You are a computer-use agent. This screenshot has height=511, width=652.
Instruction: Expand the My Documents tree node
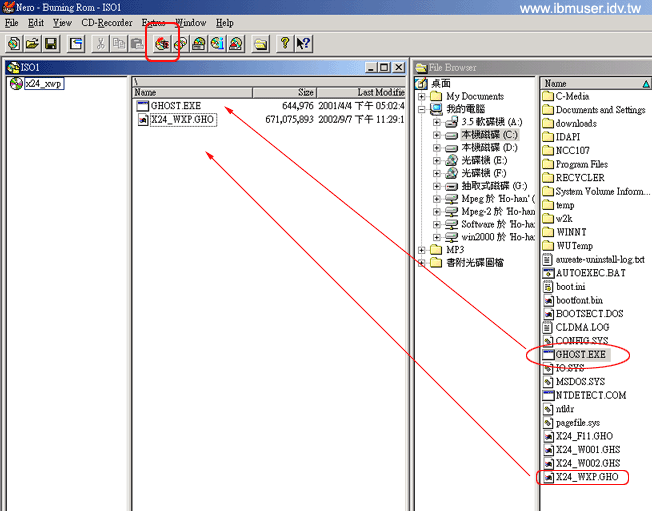pyautogui.click(x=422, y=96)
